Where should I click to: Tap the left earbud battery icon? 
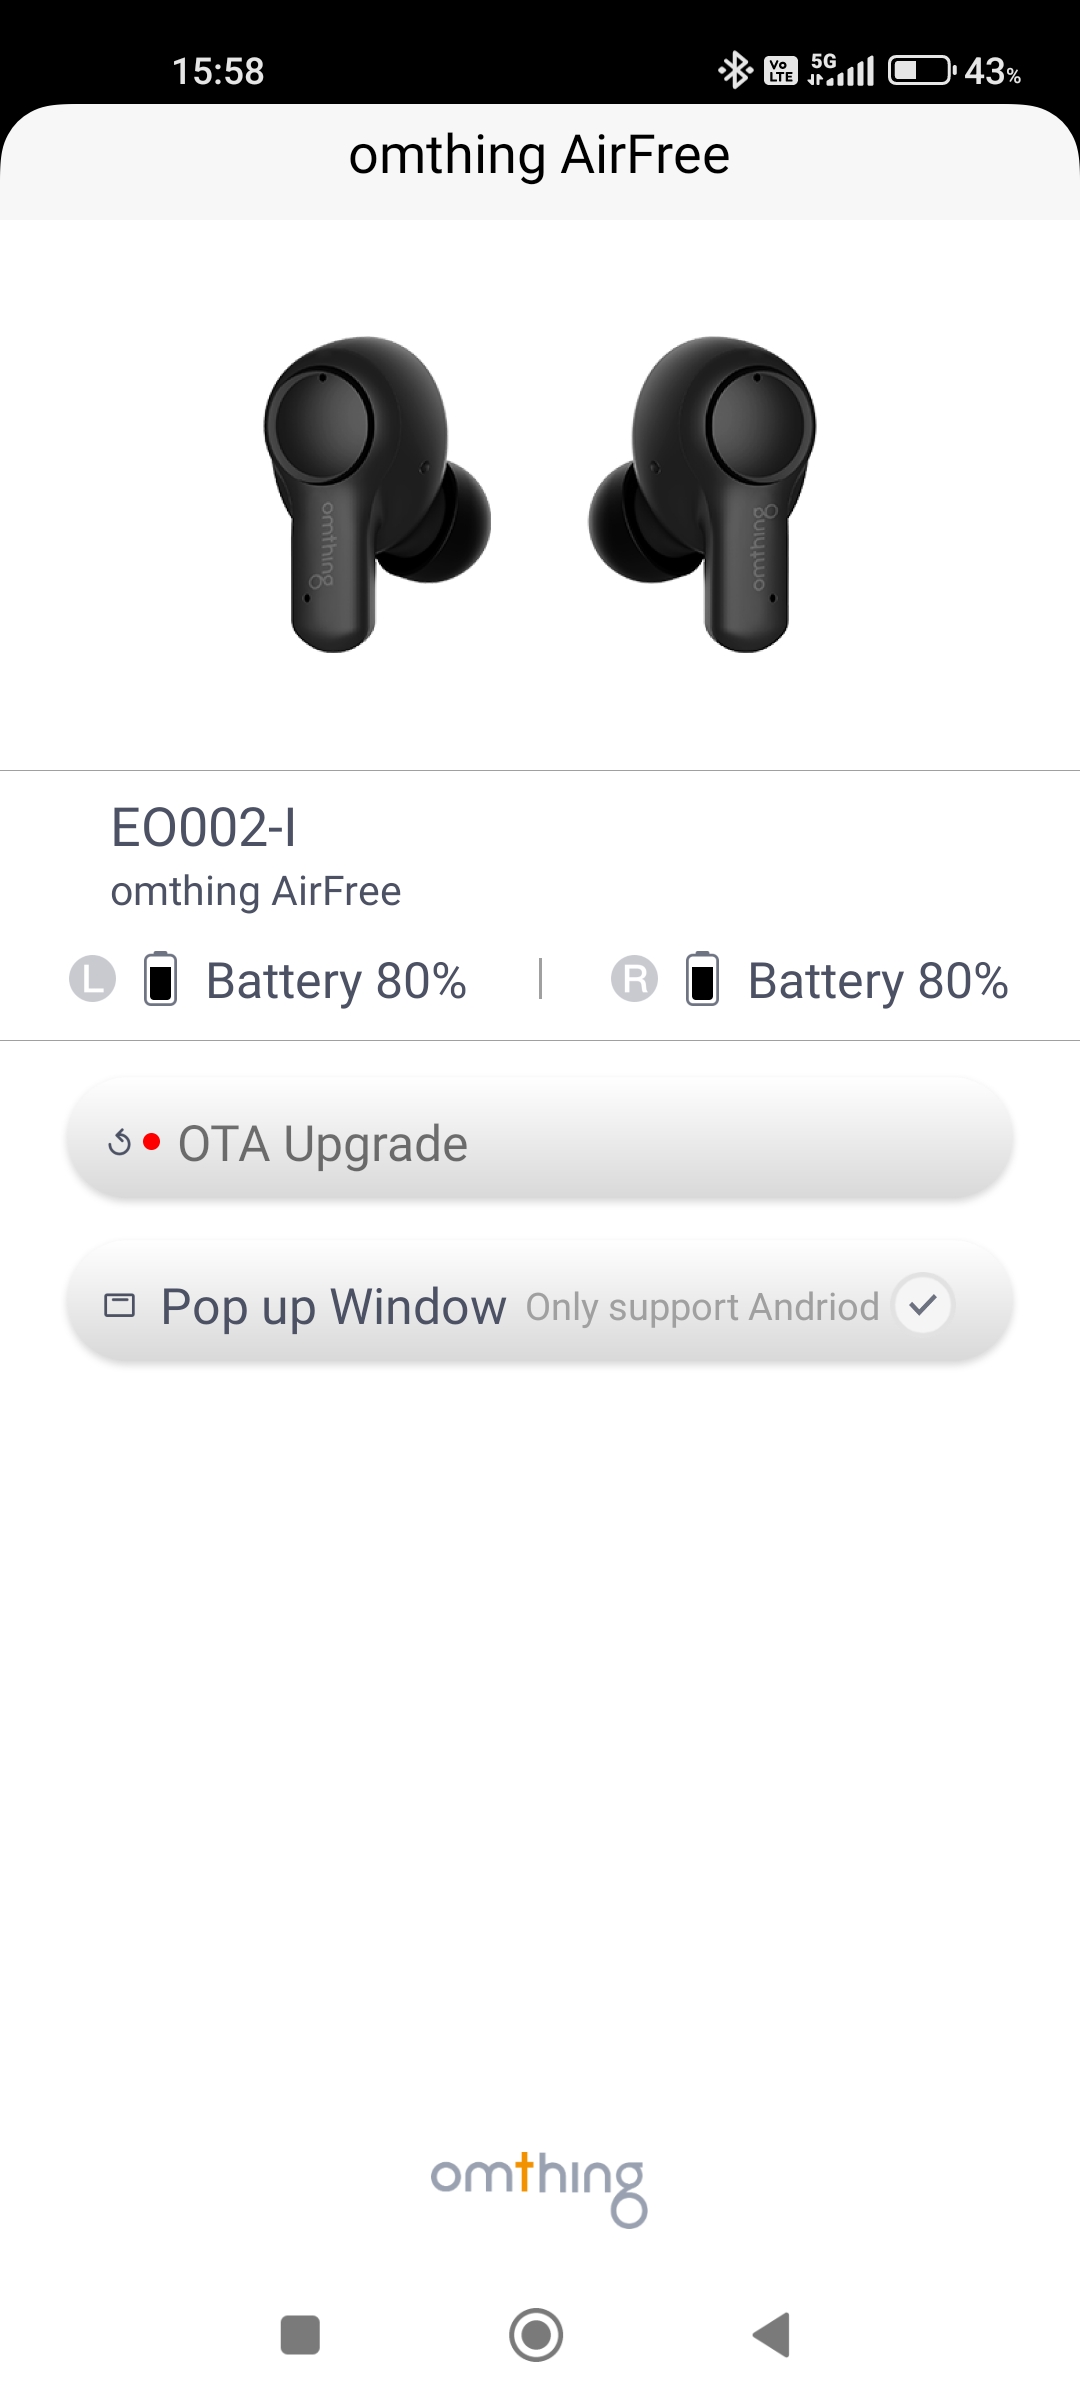pyautogui.click(x=161, y=978)
